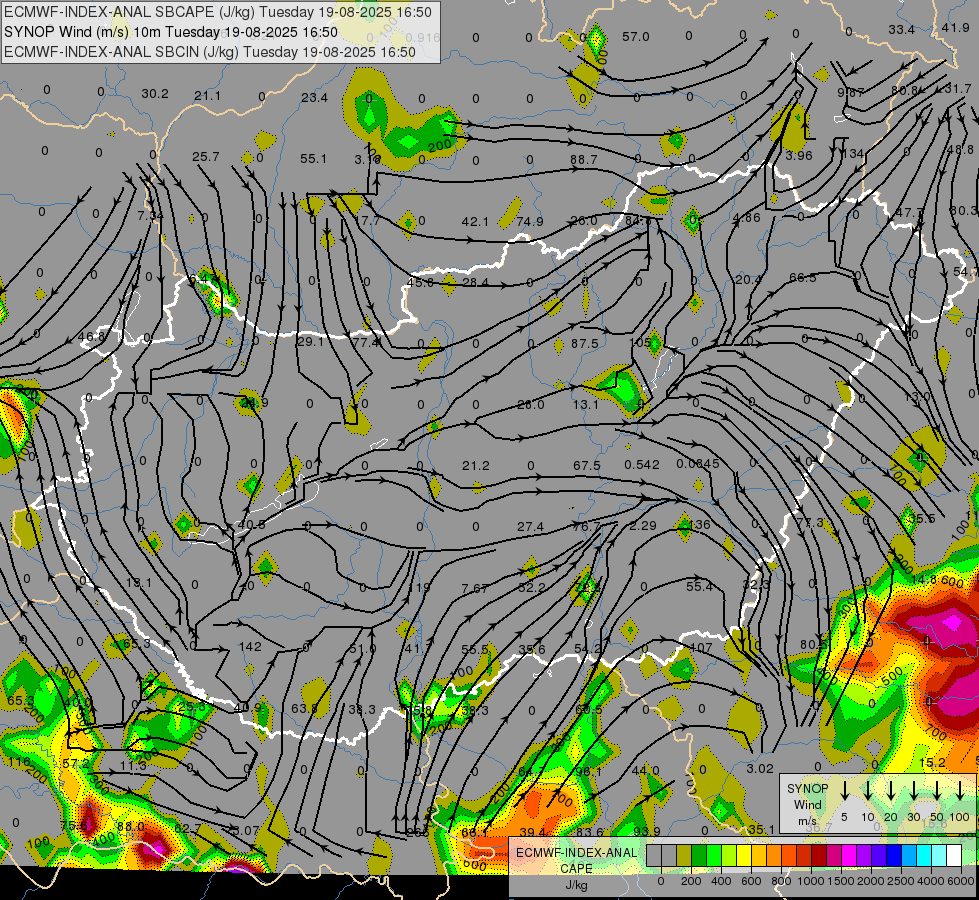Click the map value 33.4
Viewport: 979px width, 900px height.
902,30
